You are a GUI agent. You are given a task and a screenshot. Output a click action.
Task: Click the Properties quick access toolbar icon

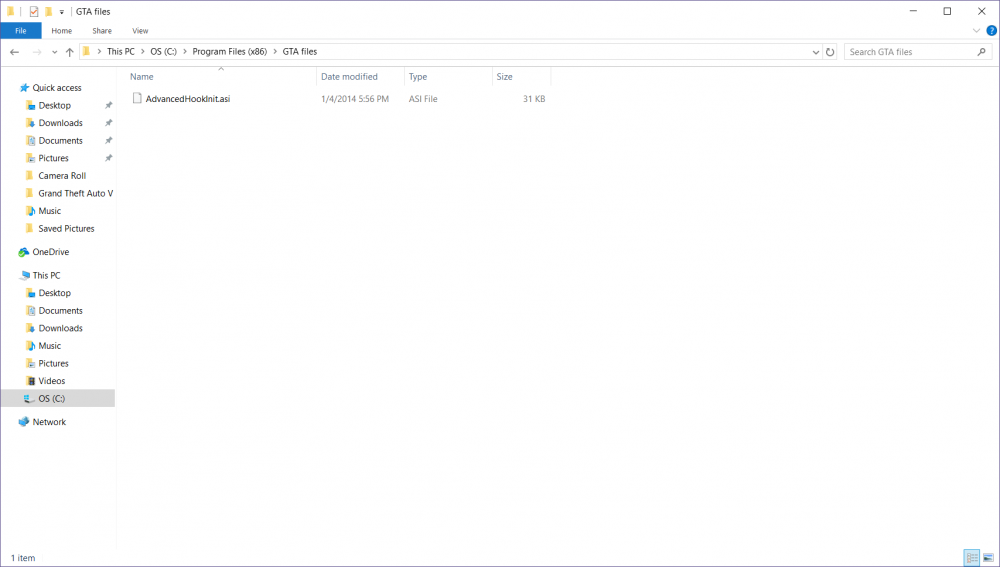34,11
